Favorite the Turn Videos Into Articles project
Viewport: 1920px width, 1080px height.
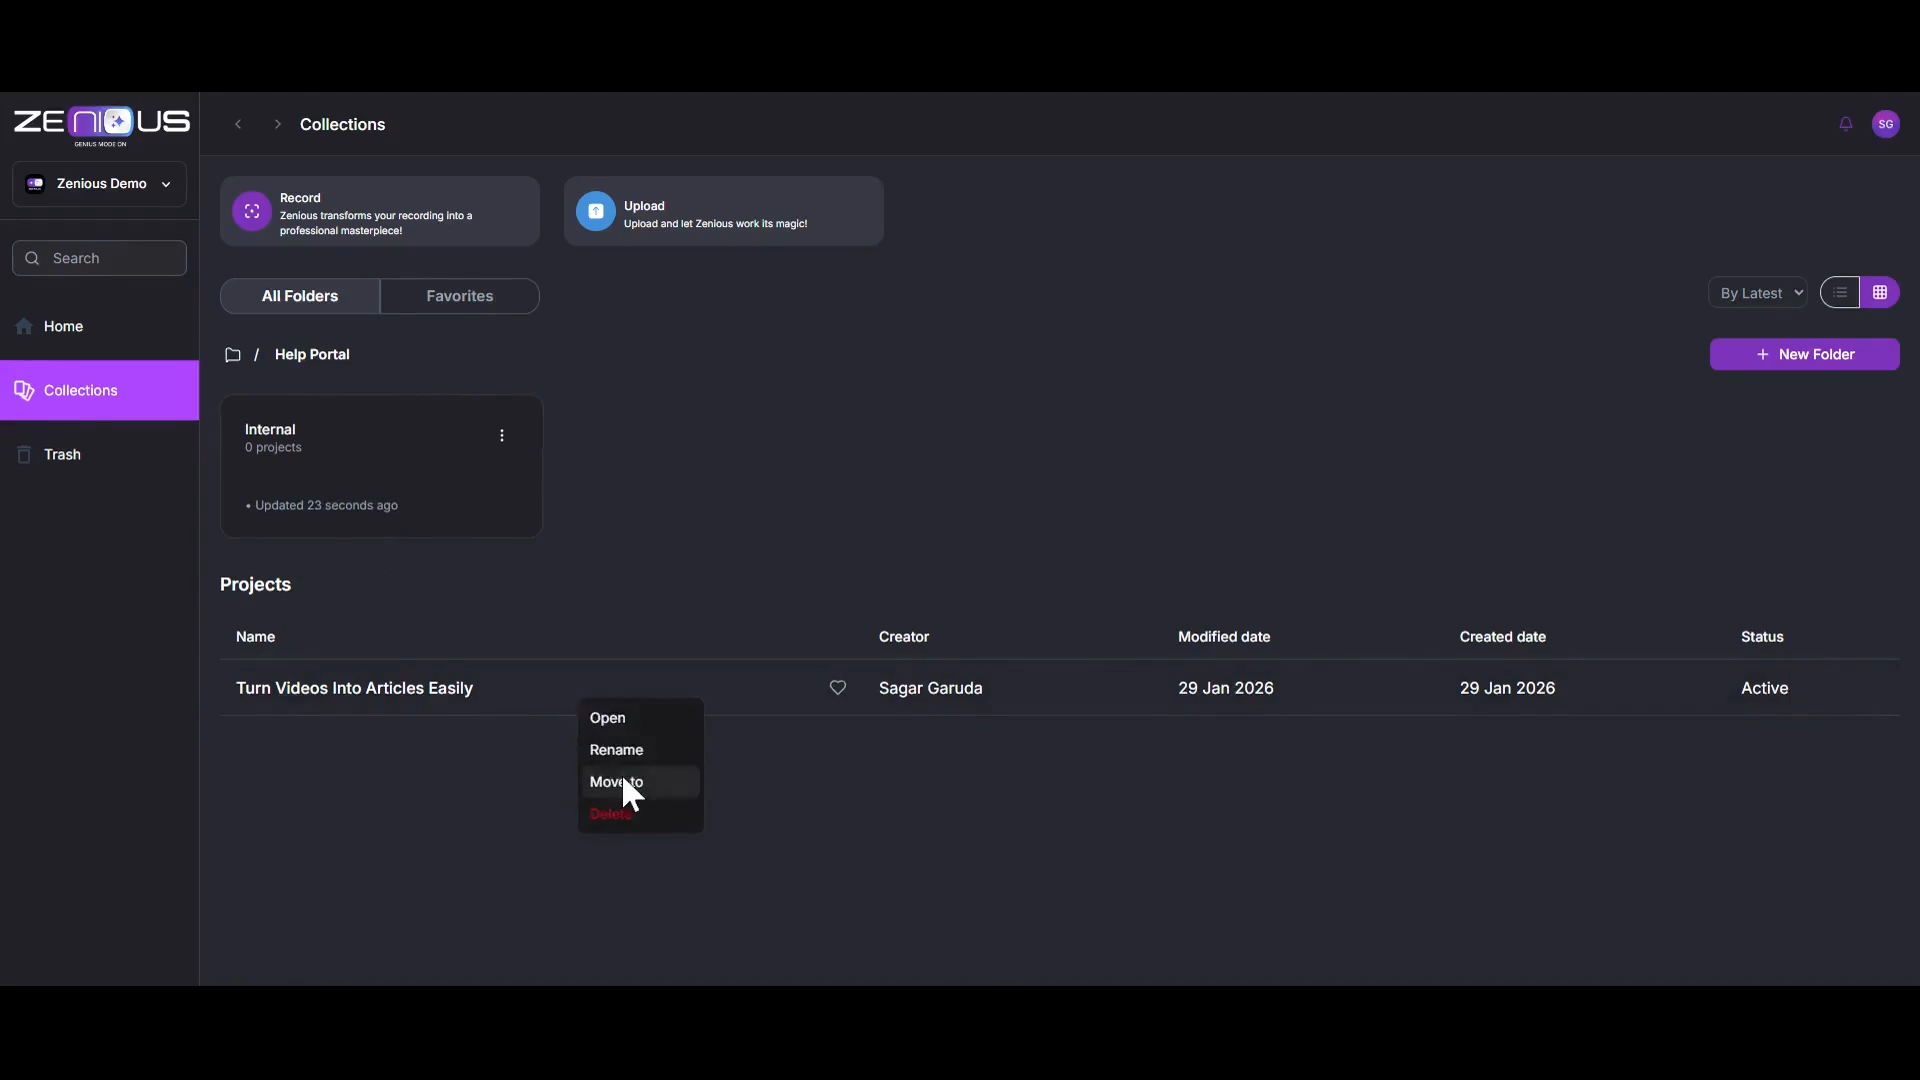coord(838,688)
